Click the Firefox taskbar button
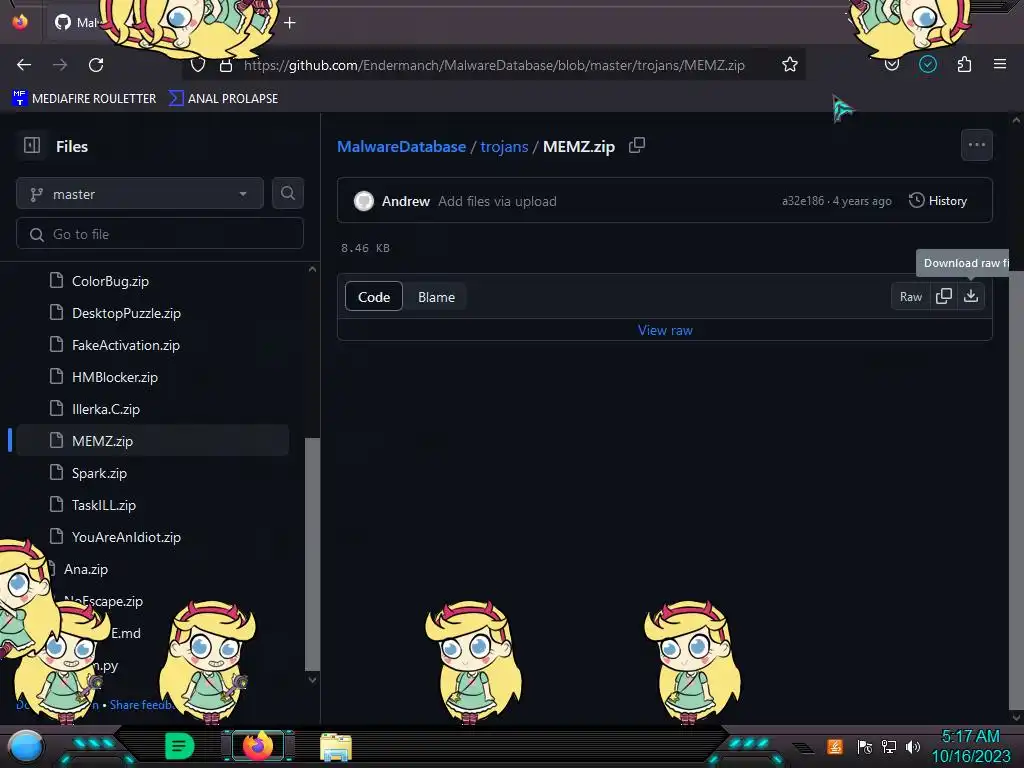 click(257, 746)
